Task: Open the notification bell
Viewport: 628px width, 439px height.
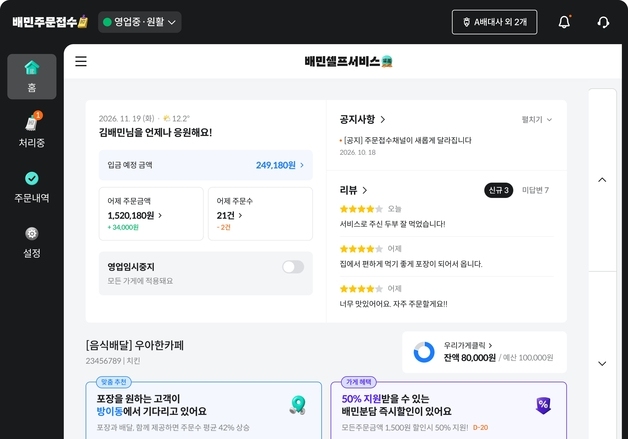Action: (564, 22)
